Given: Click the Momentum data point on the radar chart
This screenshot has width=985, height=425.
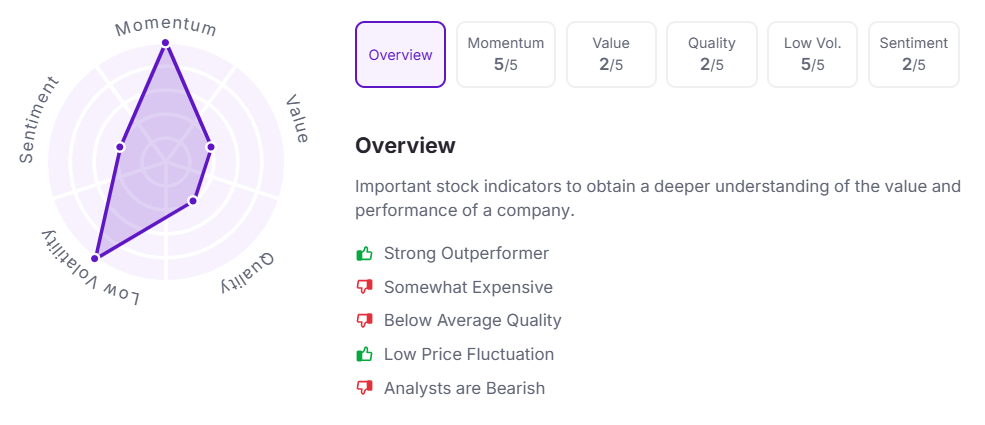Looking at the screenshot, I should 165,43.
